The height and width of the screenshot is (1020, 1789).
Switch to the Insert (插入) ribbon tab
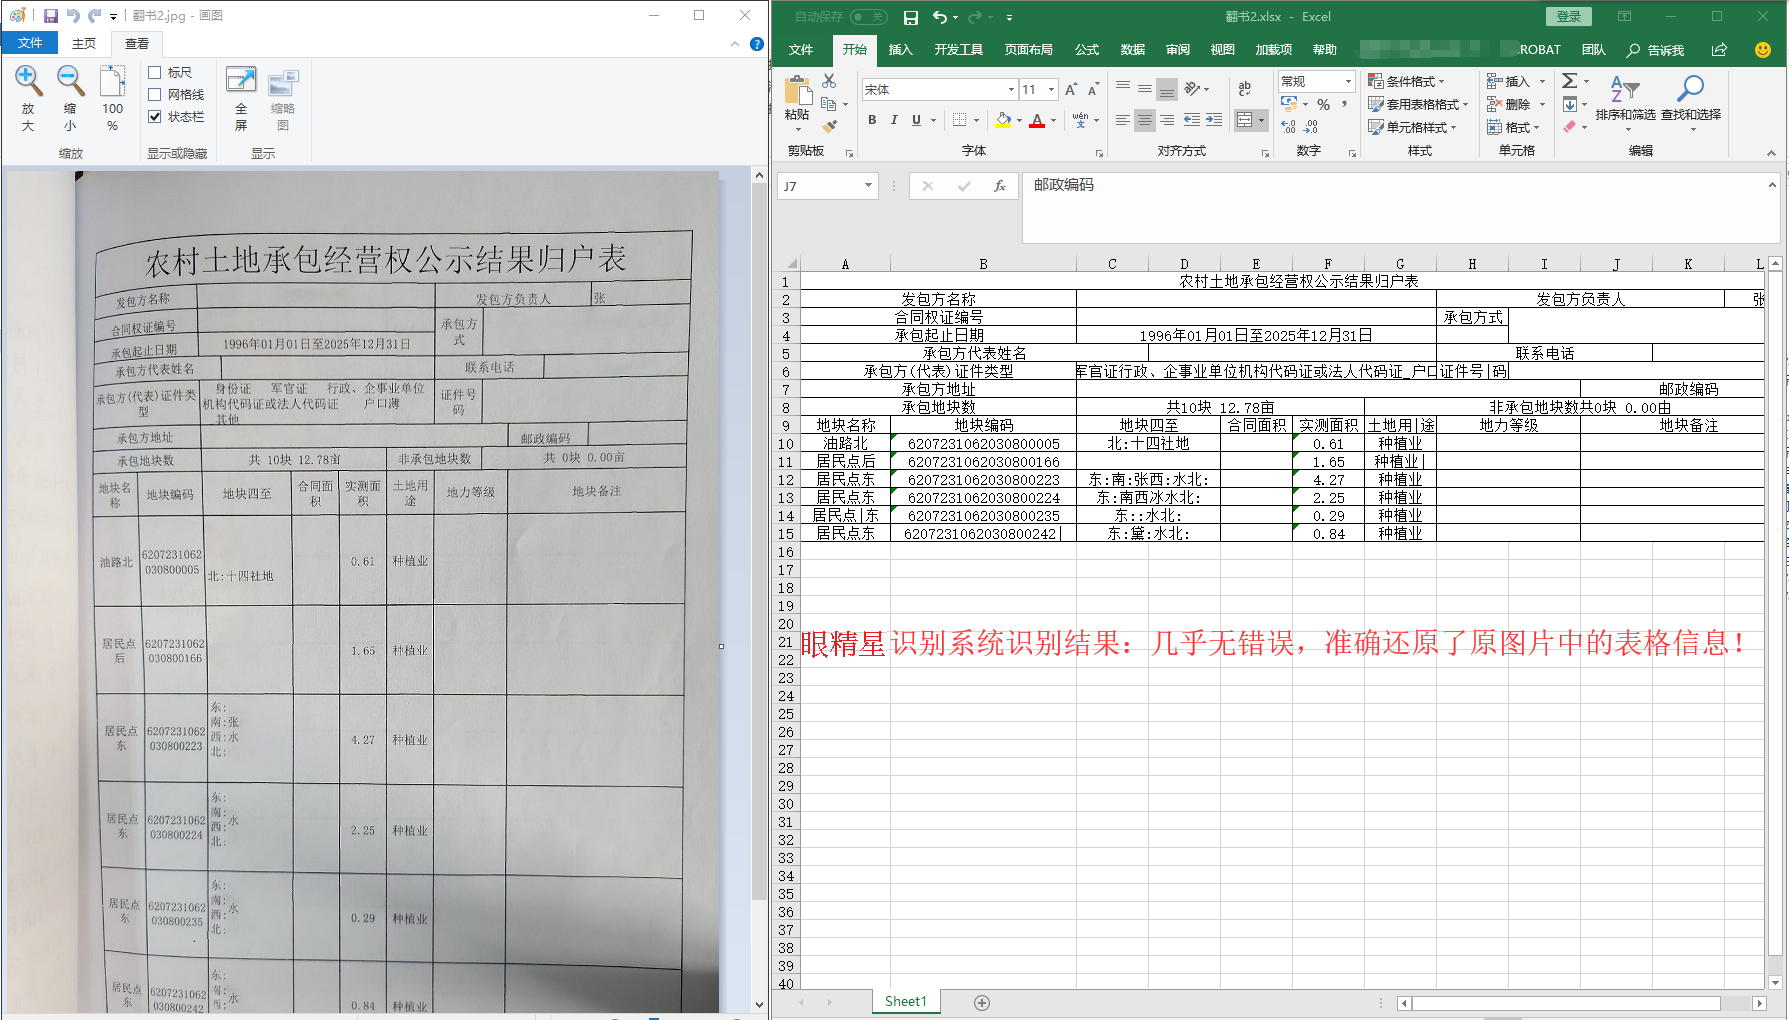point(901,50)
